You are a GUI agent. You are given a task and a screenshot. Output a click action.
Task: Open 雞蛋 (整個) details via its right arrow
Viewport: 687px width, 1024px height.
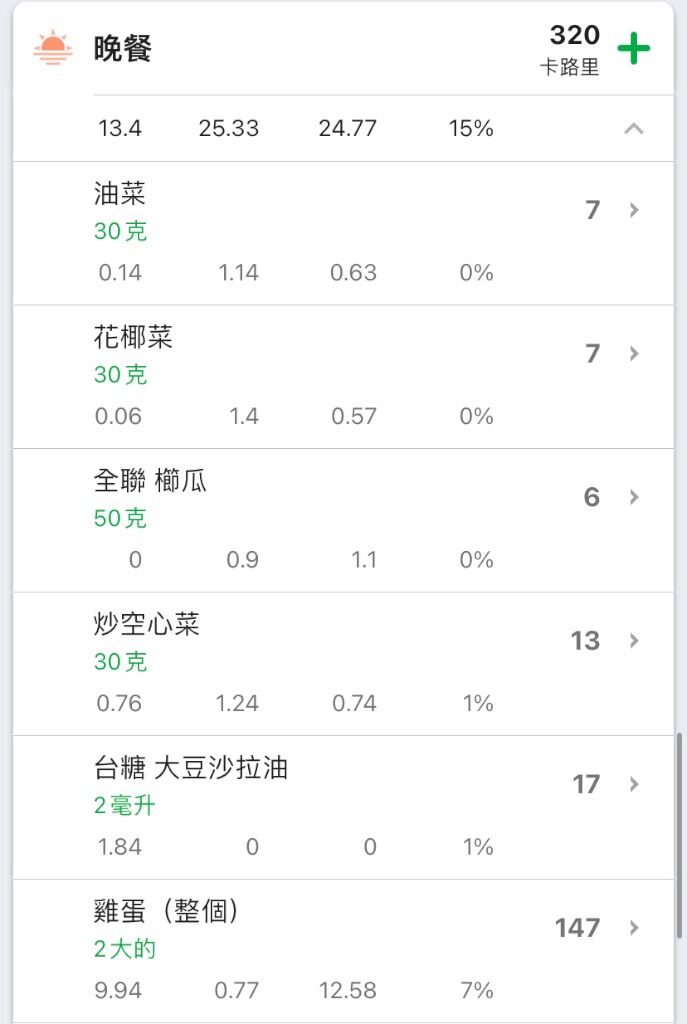click(633, 928)
